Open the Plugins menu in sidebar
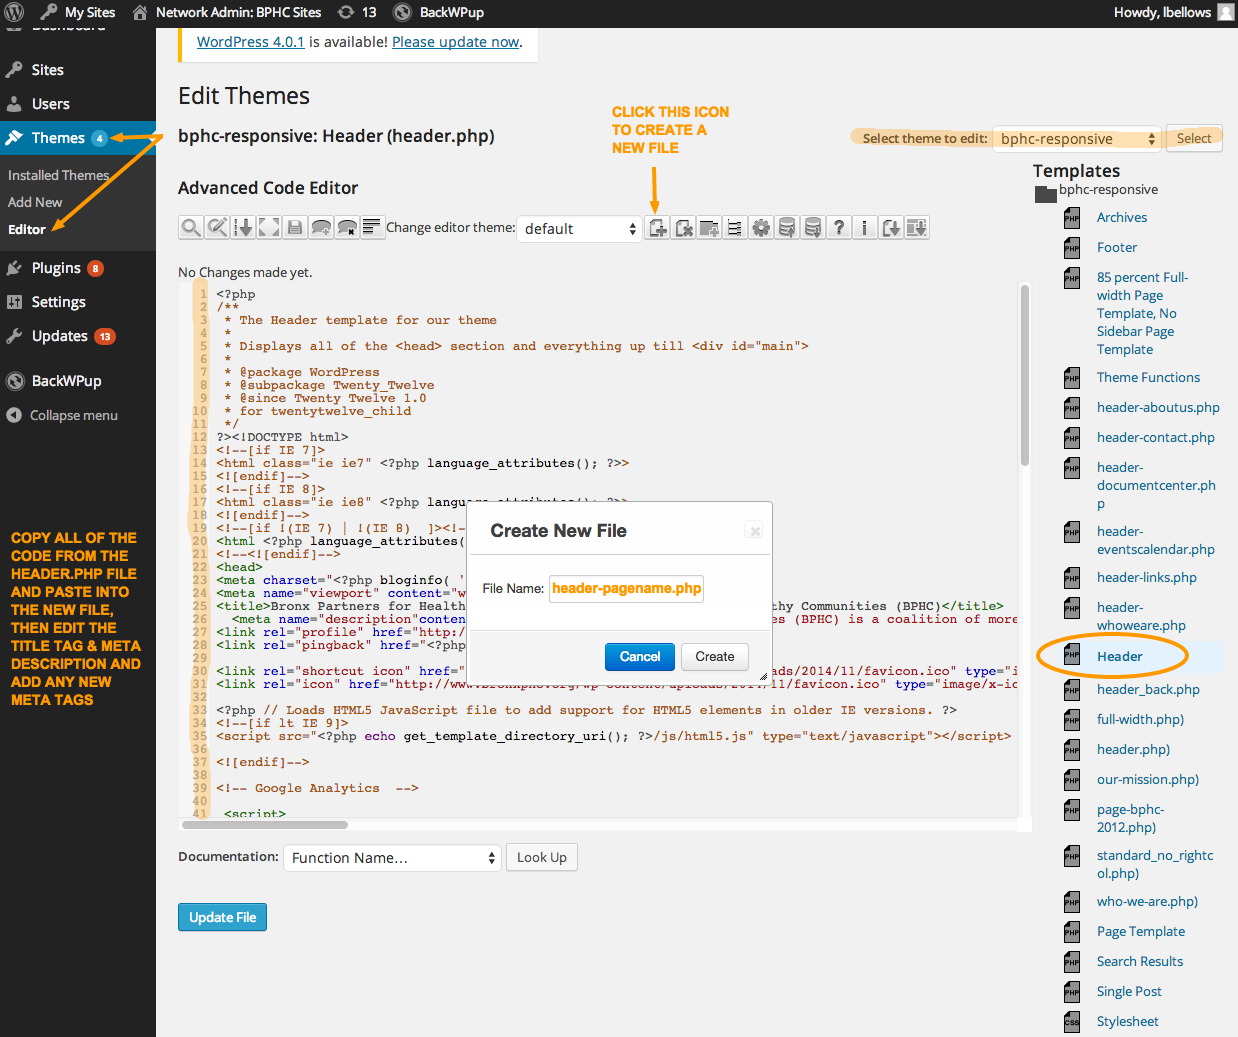This screenshot has height=1037, width=1238. [56, 268]
